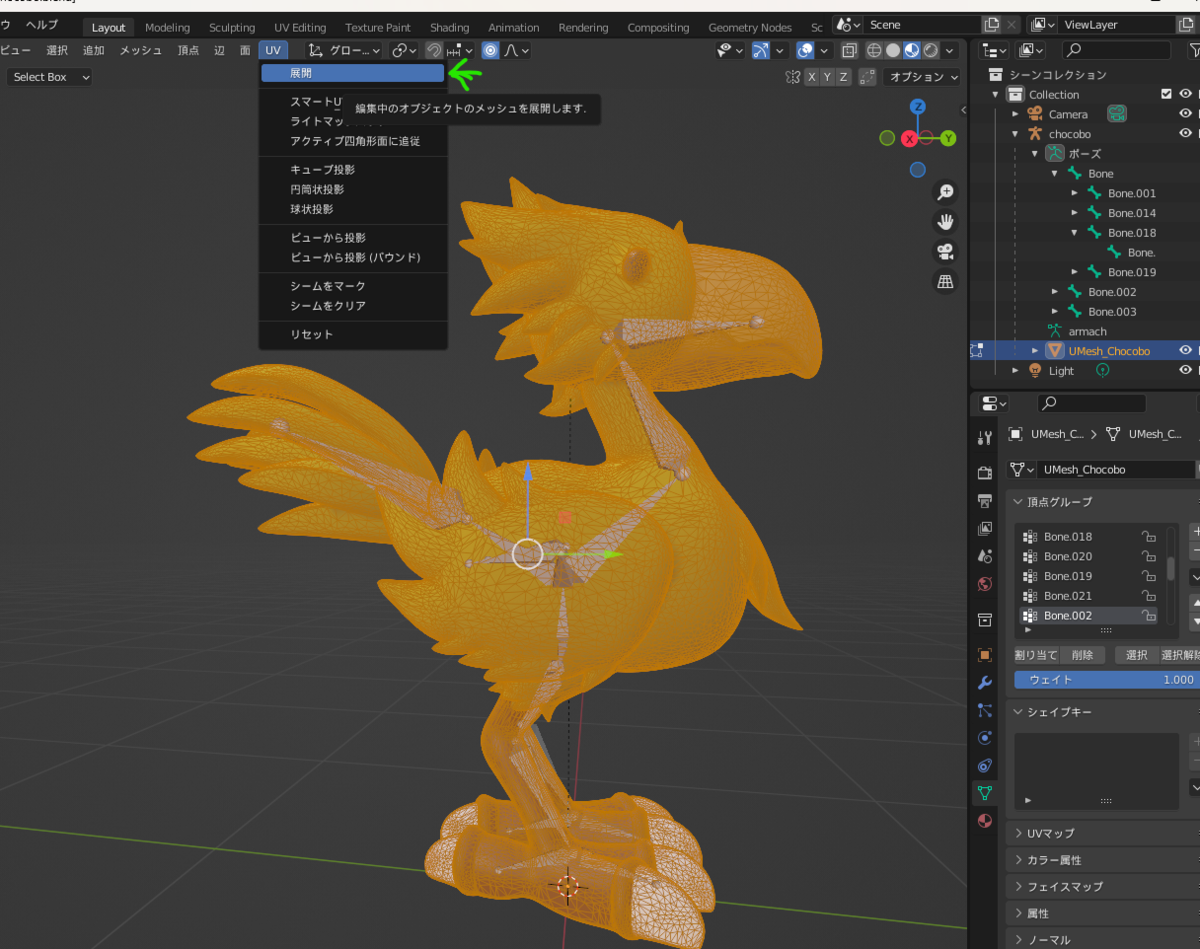
Task: Select solid viewport shading
Action: click(893, 50)
